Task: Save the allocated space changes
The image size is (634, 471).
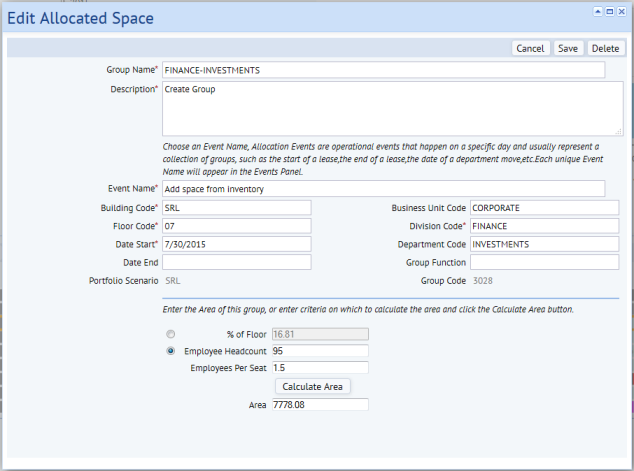Action: pyautogui.click(x=568, y=49)
